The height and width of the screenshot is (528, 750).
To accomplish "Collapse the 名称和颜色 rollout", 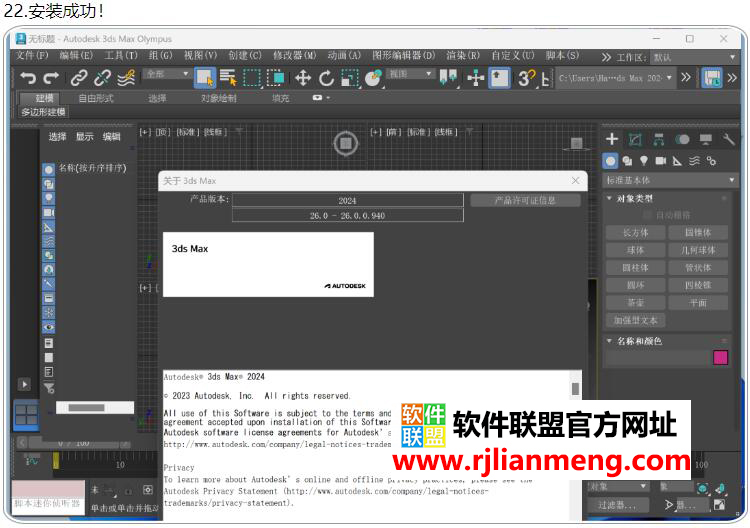I will 609,341.
